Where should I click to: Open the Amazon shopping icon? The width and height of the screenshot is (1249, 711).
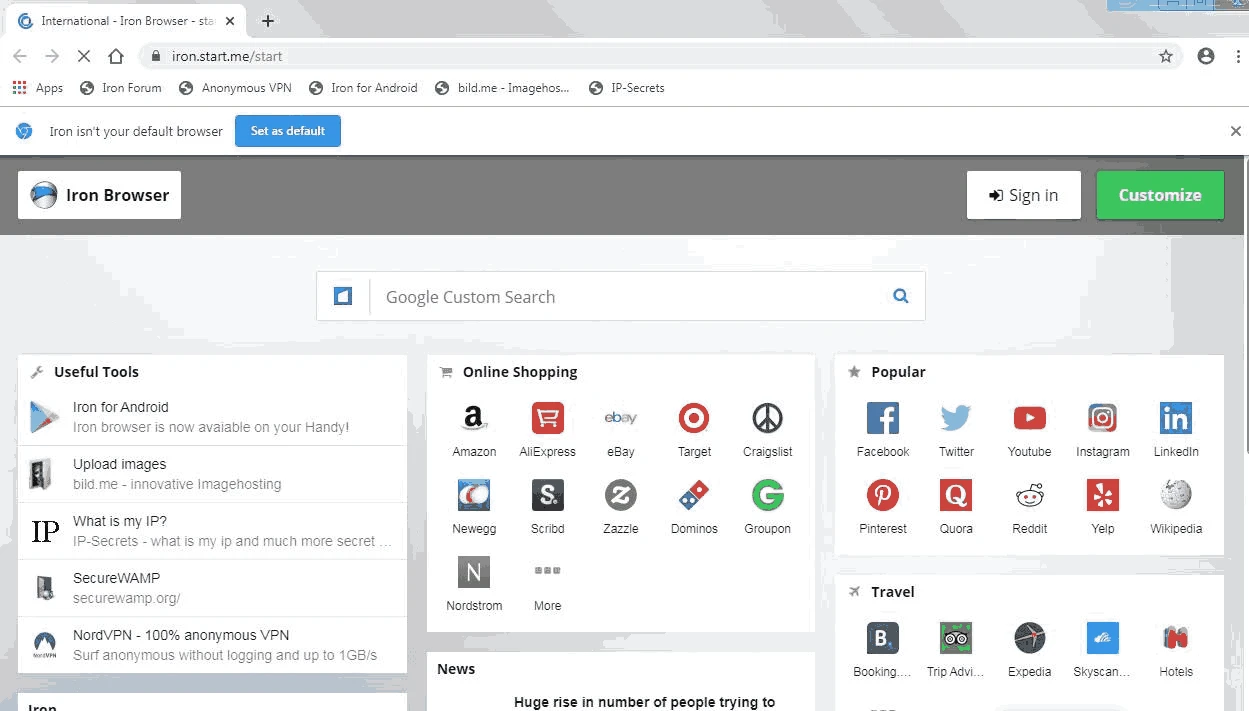[474, 418]
